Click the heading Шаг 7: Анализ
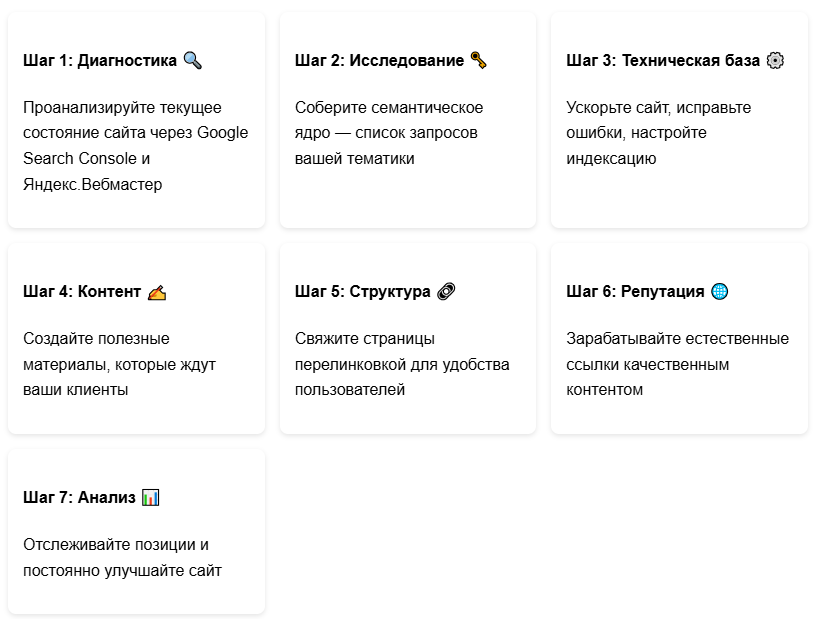This screenshot has height=619, width=815. (x=79, y=497)
